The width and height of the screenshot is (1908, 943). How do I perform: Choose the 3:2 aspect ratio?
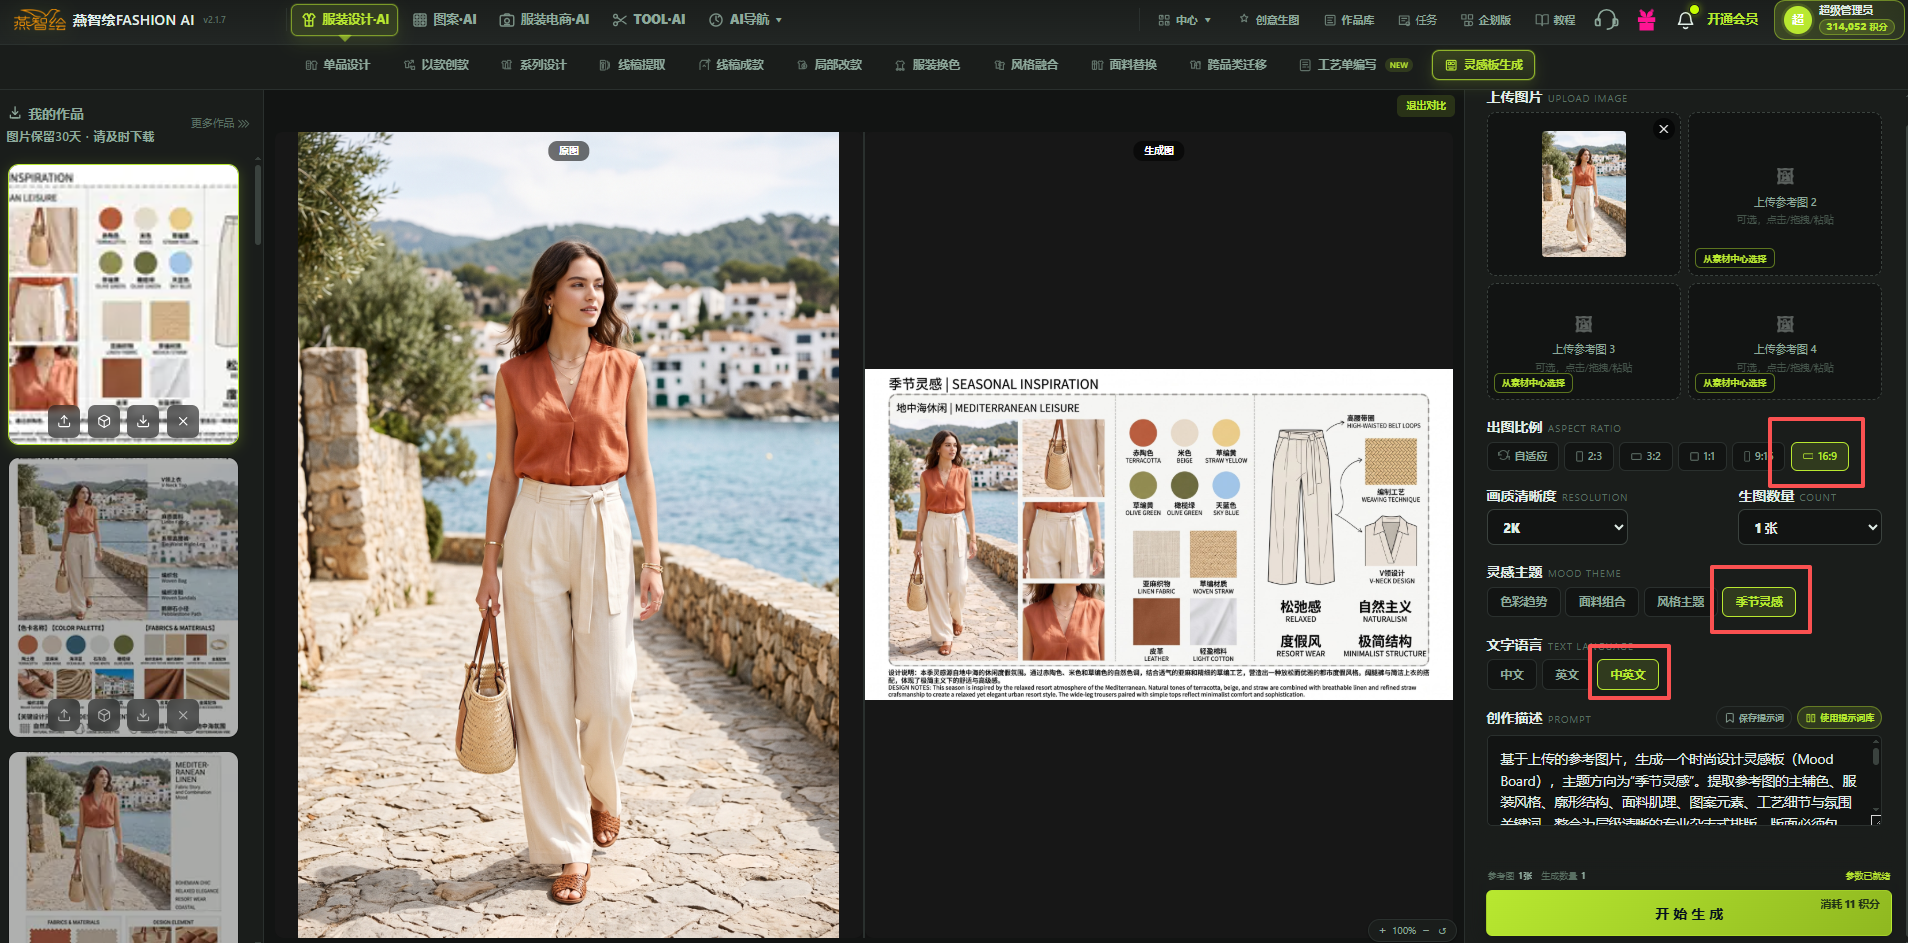tap(1646, 456)
